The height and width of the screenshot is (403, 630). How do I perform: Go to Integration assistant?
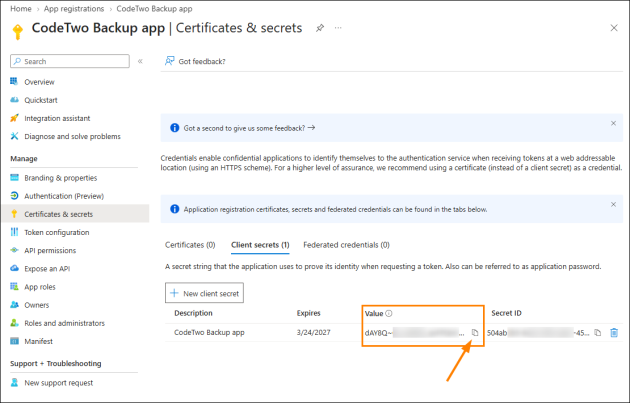pyautogui.click(x=57, y=118)
